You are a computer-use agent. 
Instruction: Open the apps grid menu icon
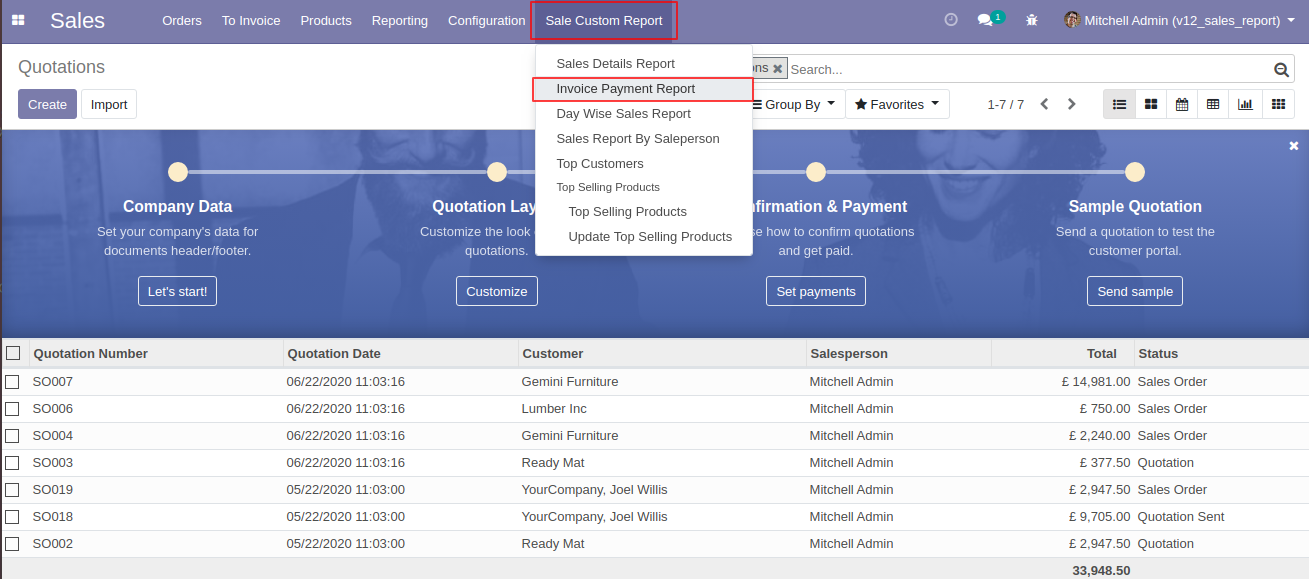18,20
